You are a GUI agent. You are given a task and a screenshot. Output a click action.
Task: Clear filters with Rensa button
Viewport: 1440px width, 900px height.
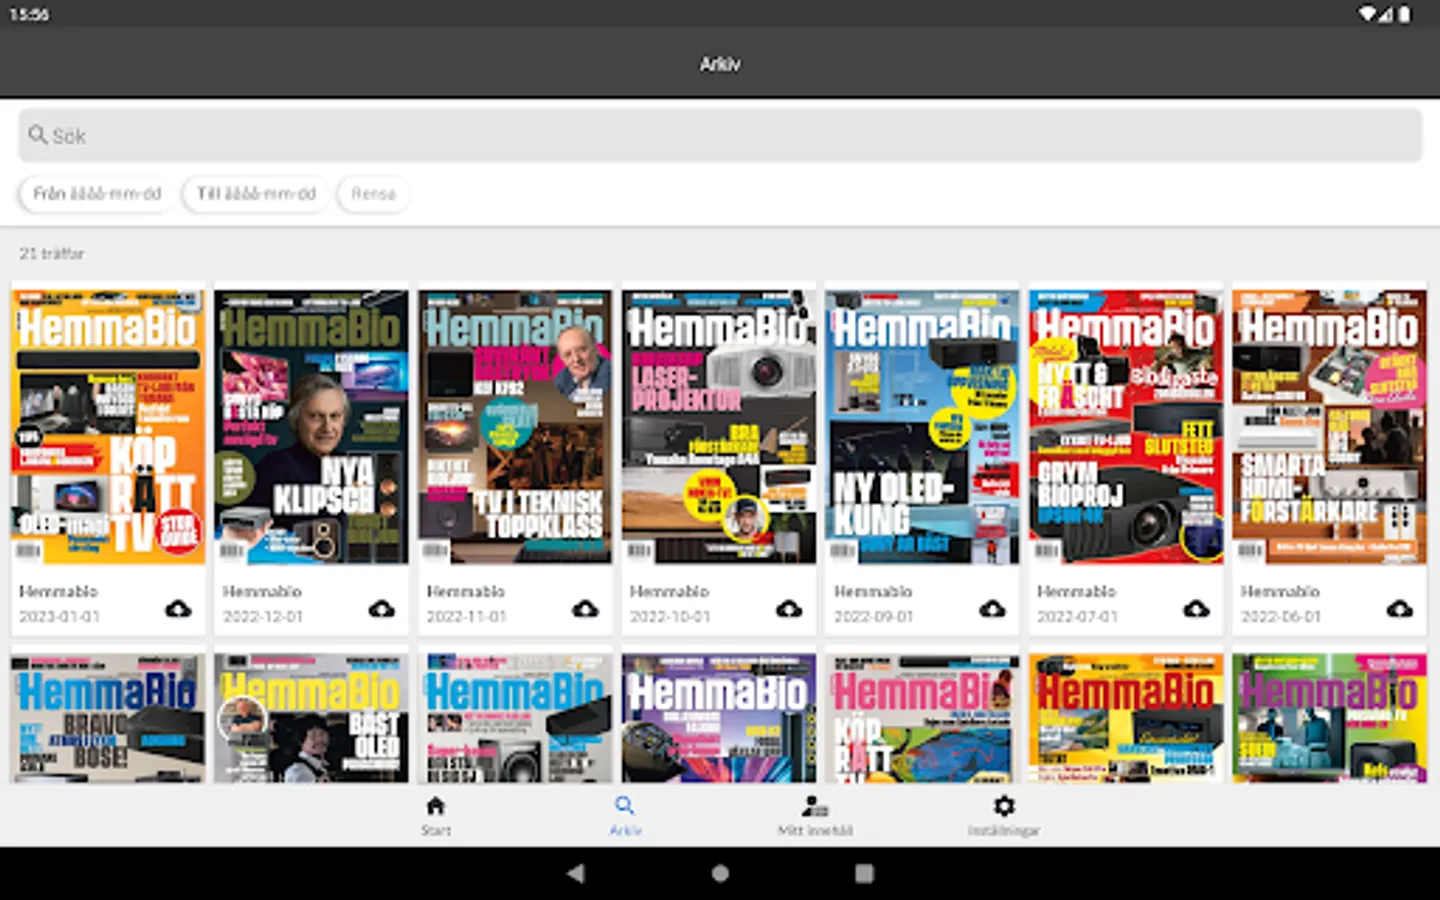(x=373, y=194)
